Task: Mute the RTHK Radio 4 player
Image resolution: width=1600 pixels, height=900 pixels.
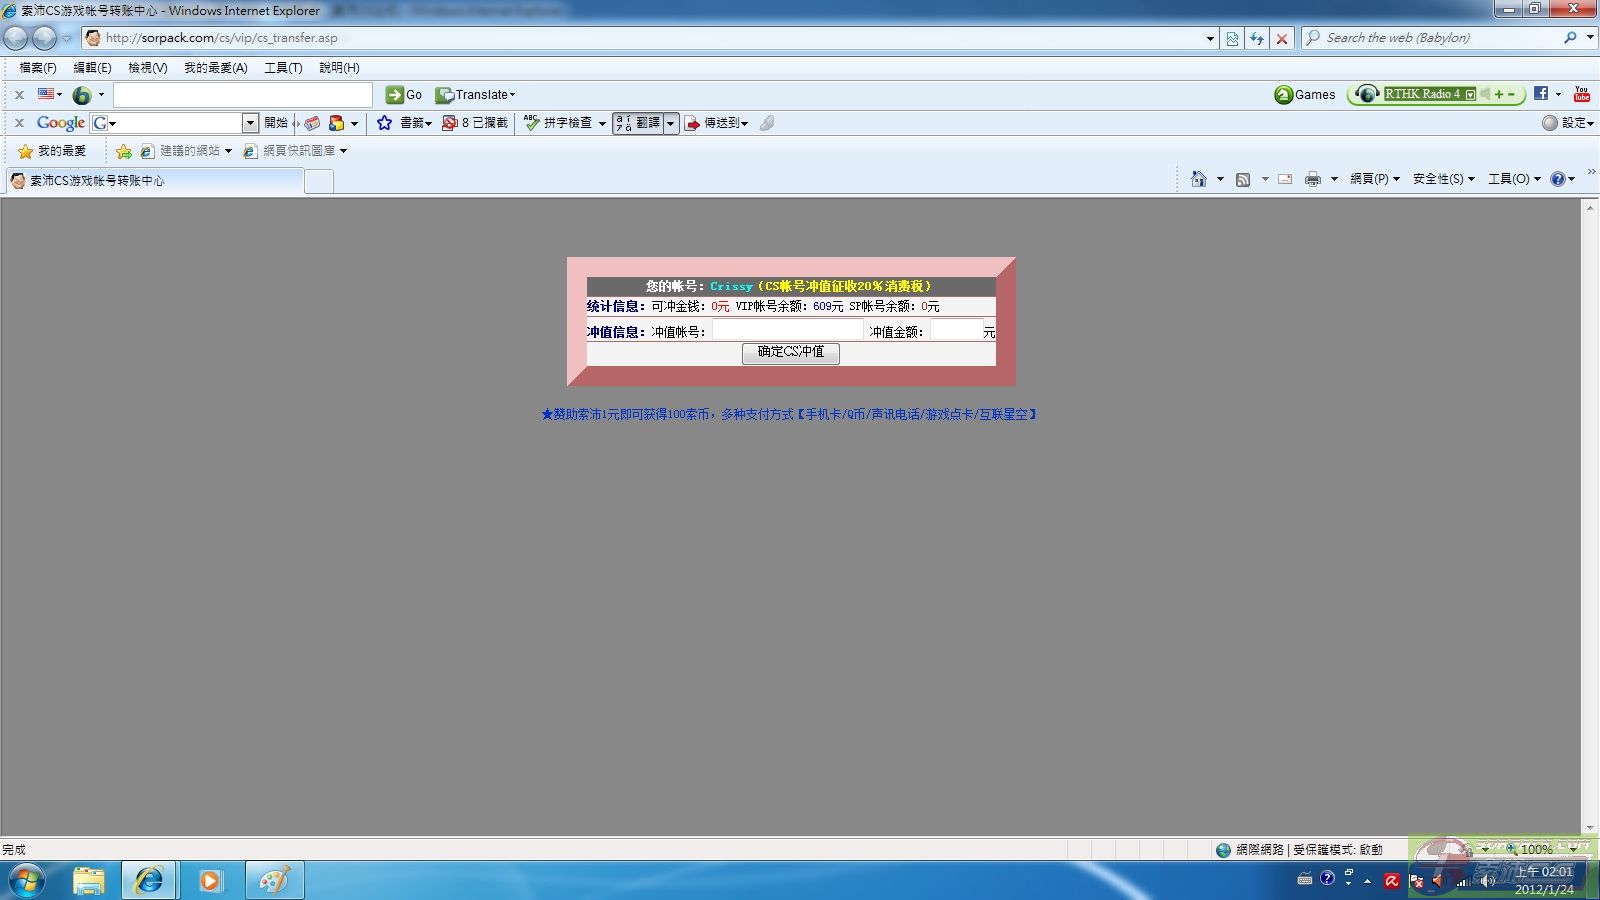Action: (1484, 94)
